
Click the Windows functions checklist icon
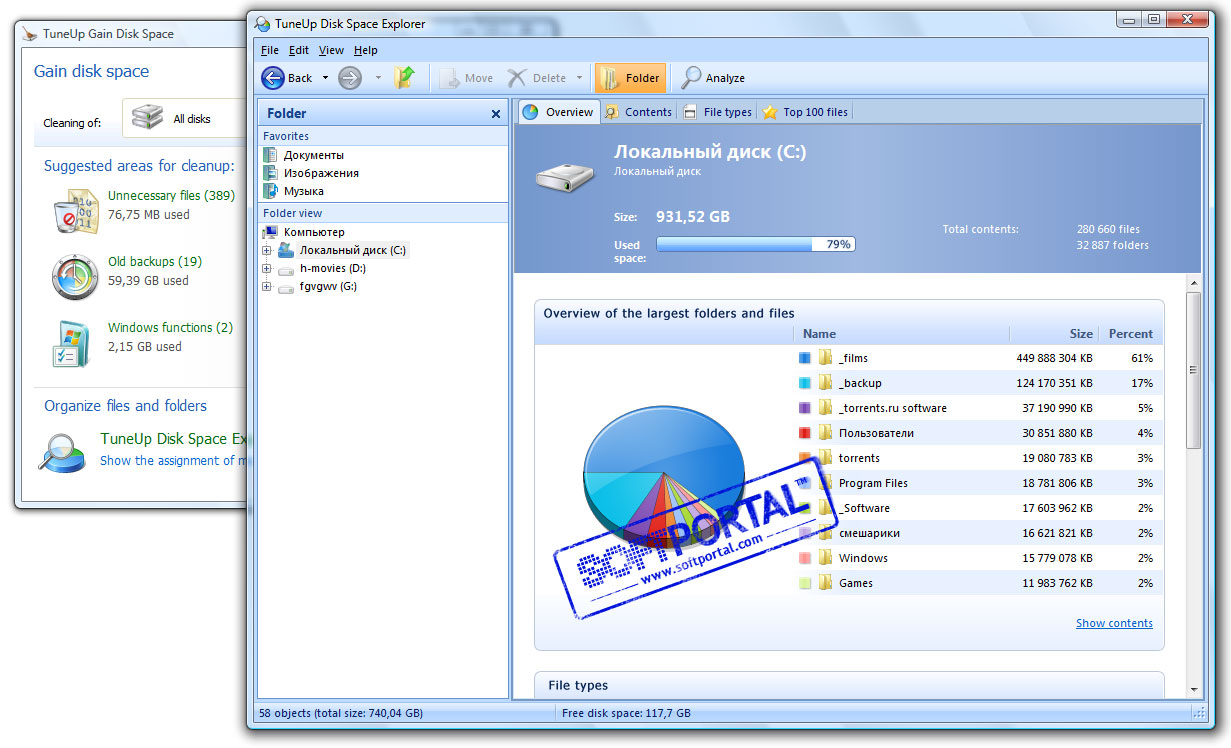pos(72,343)
